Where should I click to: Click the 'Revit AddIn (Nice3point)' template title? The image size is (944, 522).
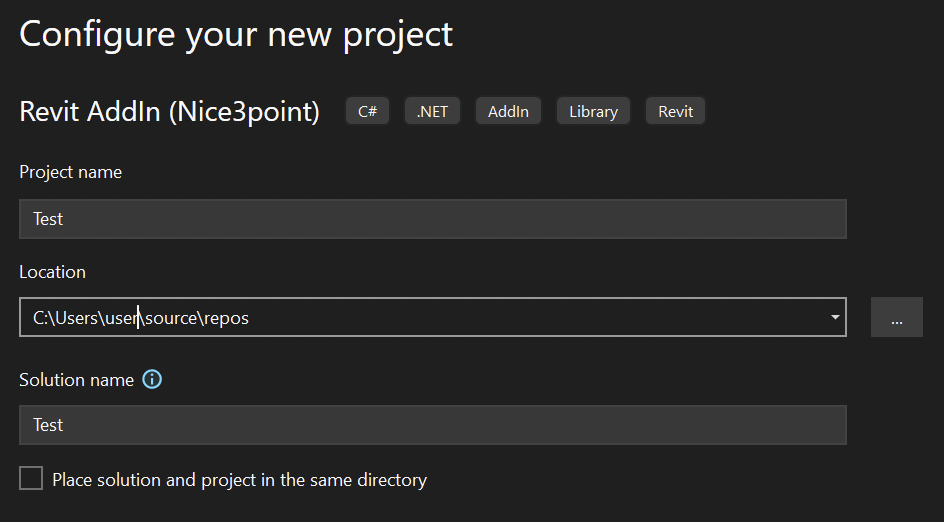point(169,112)
